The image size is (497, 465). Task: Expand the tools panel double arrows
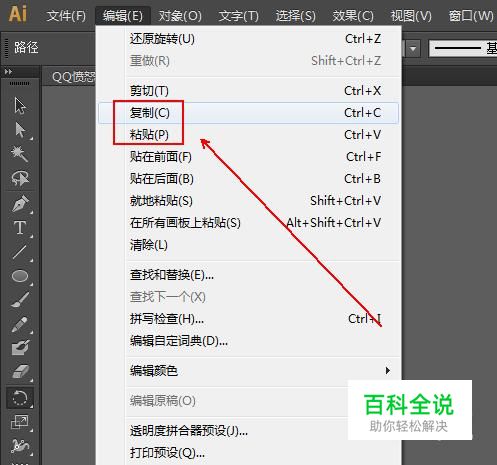[x=8, y=71]
